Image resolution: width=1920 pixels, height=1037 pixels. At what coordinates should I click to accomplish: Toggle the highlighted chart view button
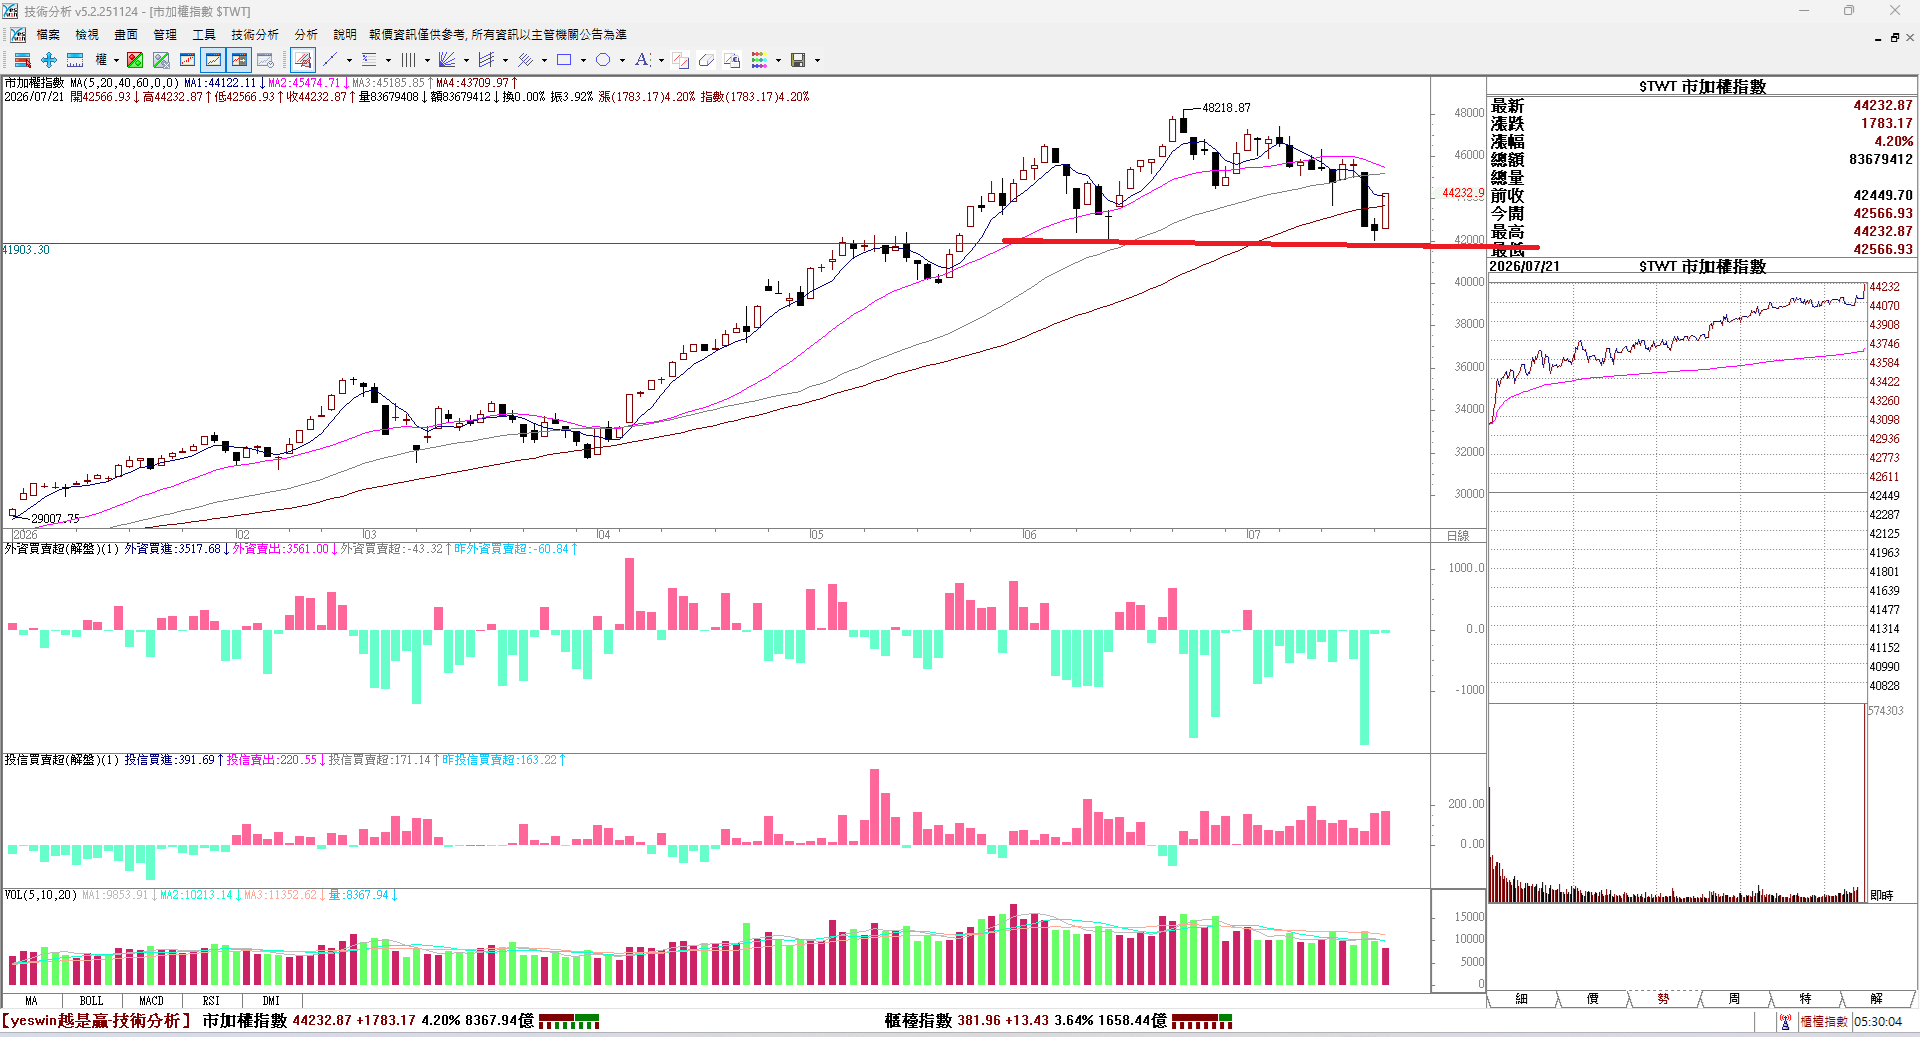tap(213, 60)
